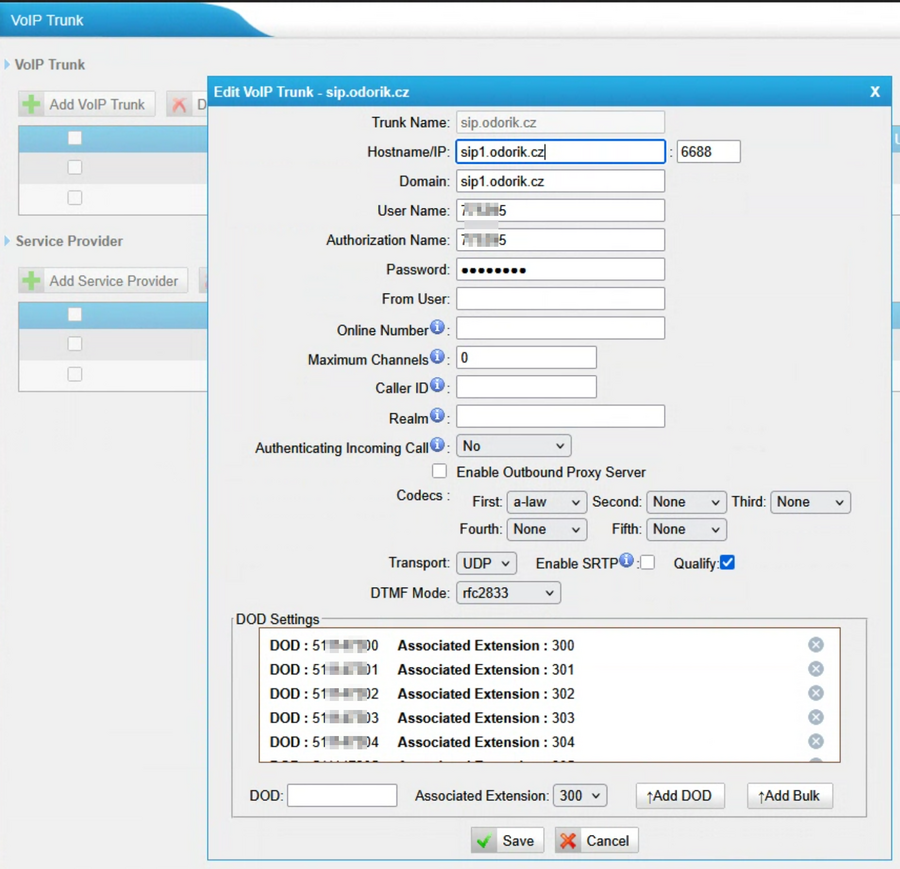Screen dimensions: 900x869
Task: Click the Realm info icon
Action: click(437, 416)
